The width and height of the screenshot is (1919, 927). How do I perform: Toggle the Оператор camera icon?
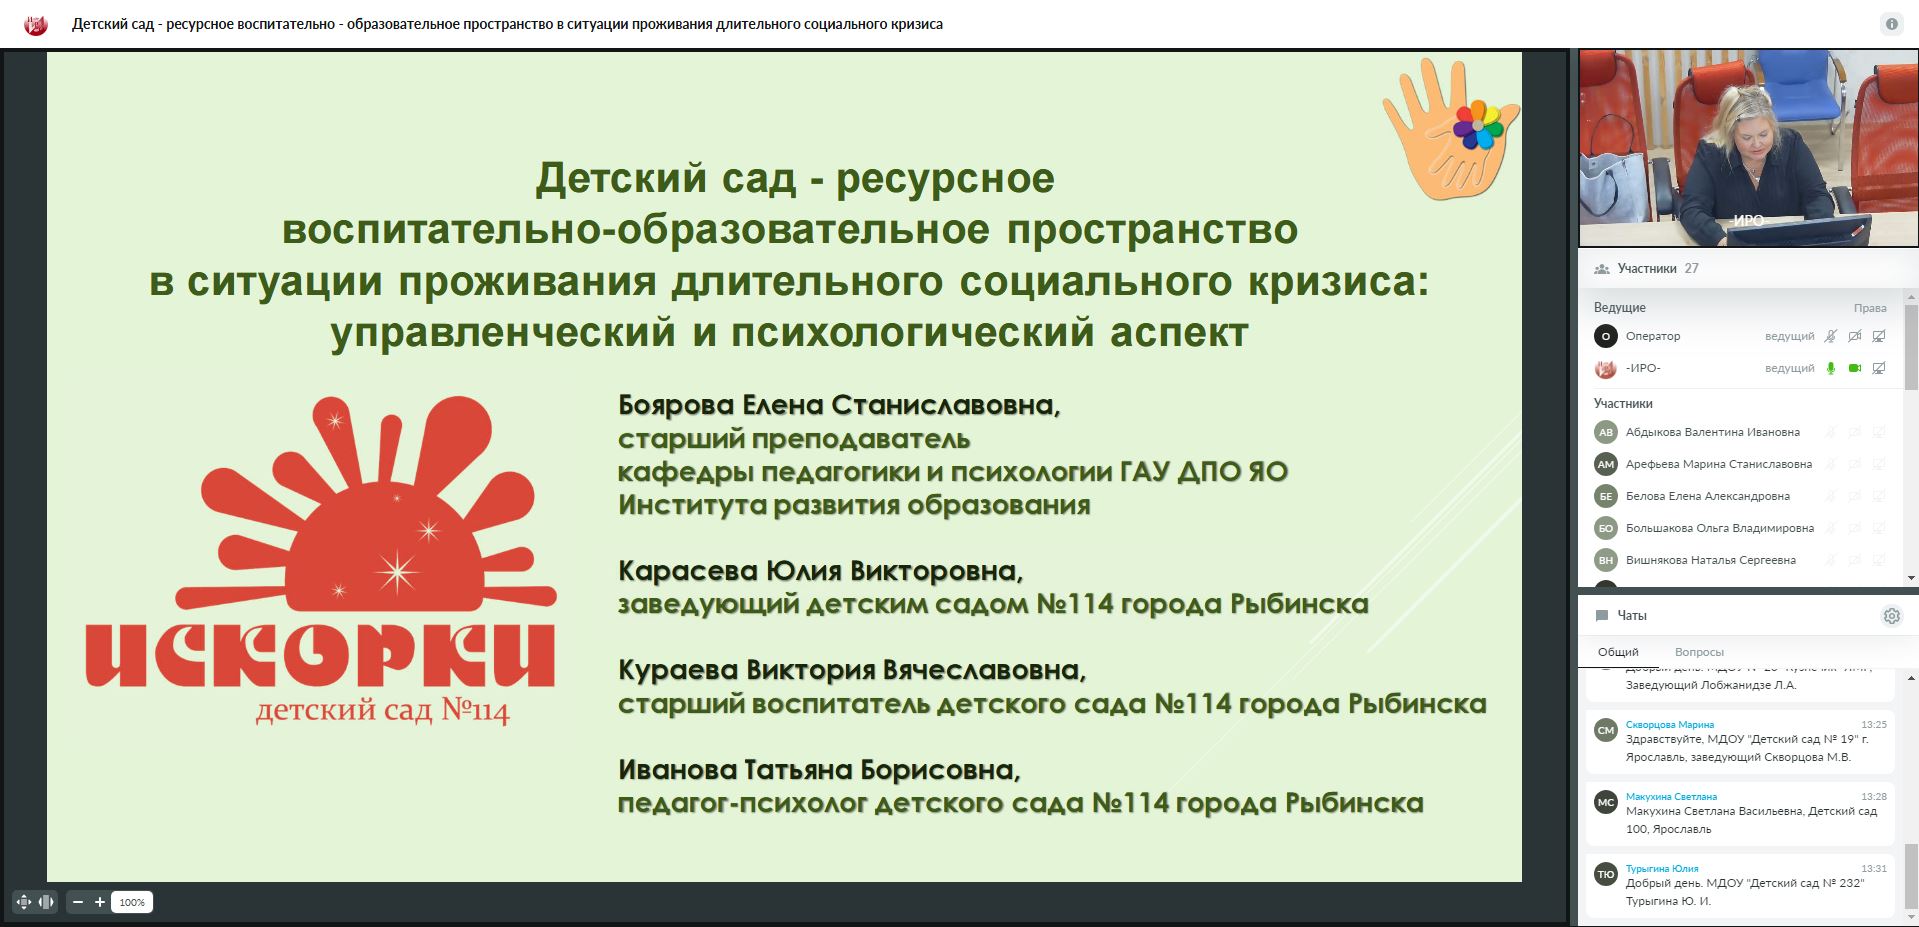(x=1855, y=337)
